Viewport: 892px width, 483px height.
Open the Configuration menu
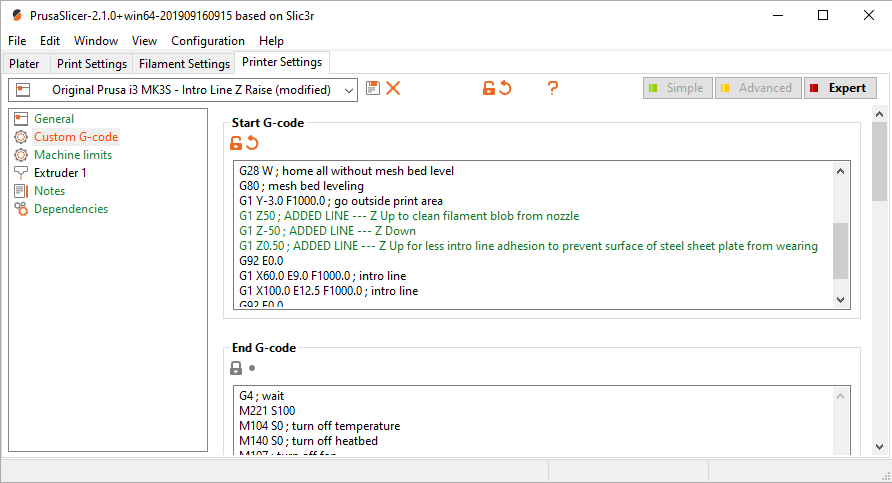point(208,41)
